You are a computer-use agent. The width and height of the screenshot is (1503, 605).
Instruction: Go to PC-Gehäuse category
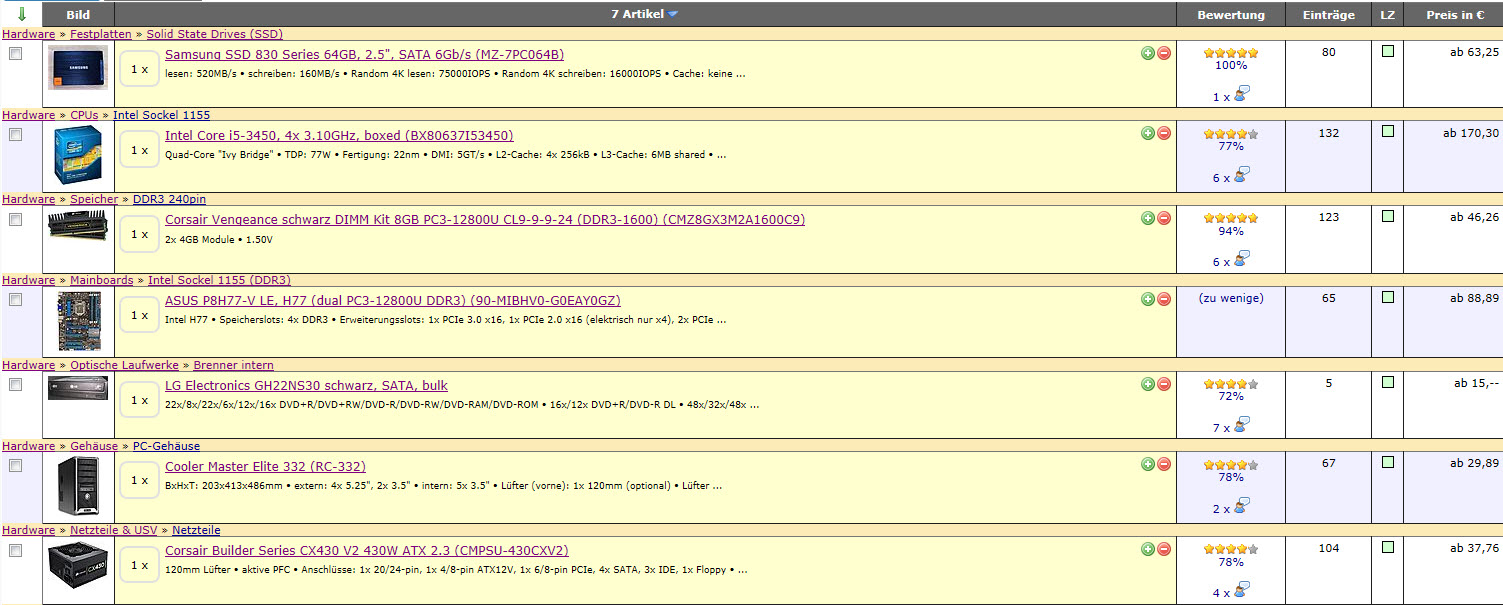[166, 446]
